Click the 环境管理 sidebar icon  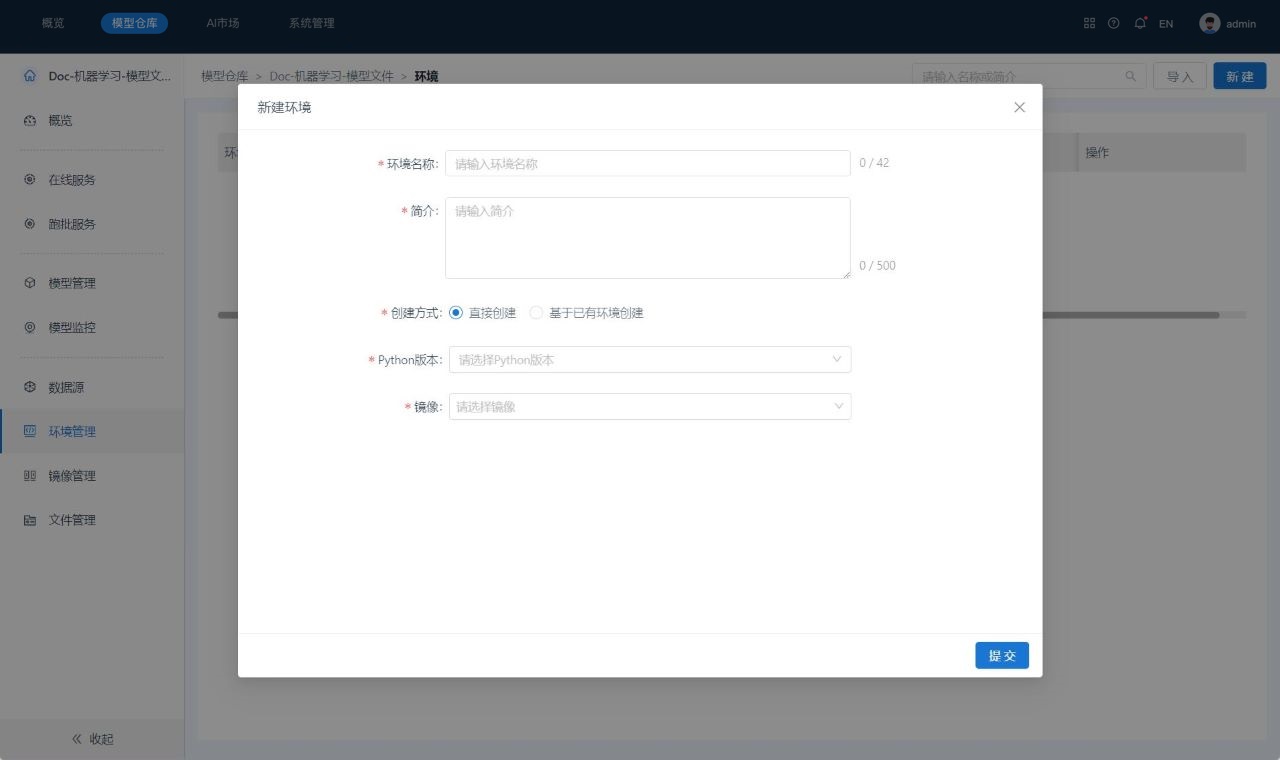[30, 431]
